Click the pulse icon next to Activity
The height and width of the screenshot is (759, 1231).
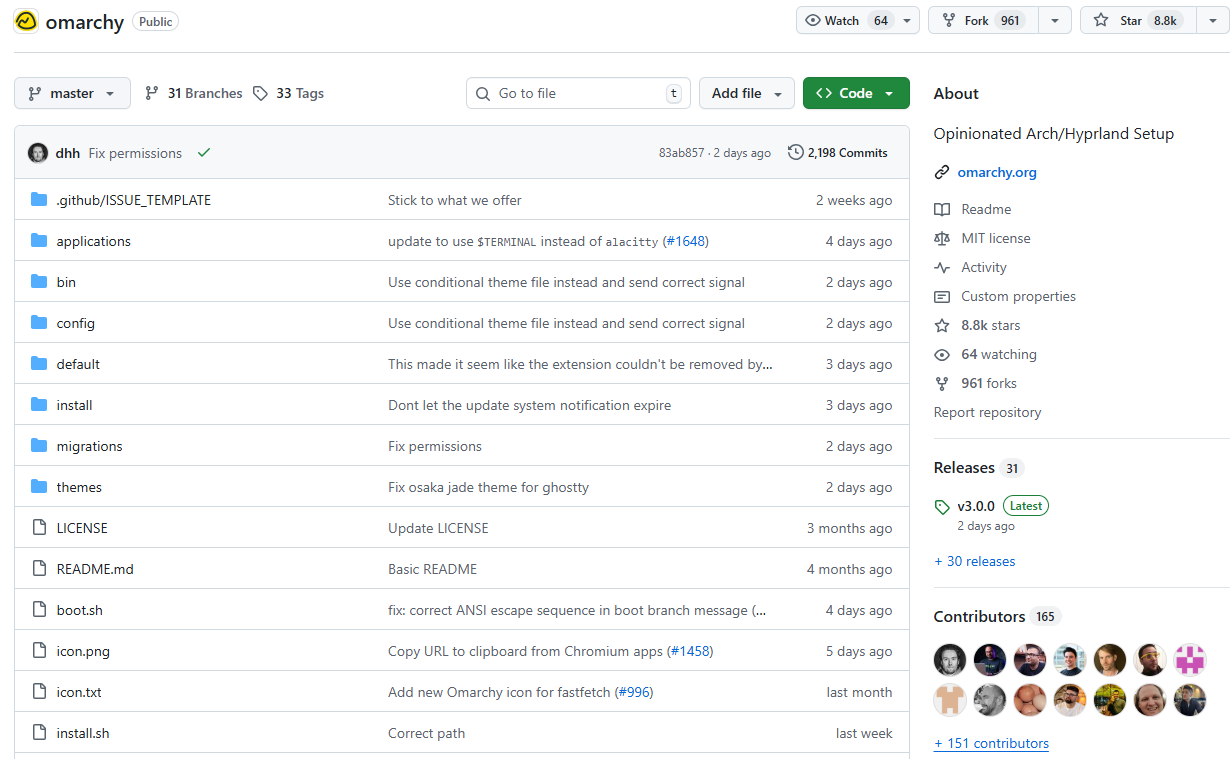tap(941, 267)
